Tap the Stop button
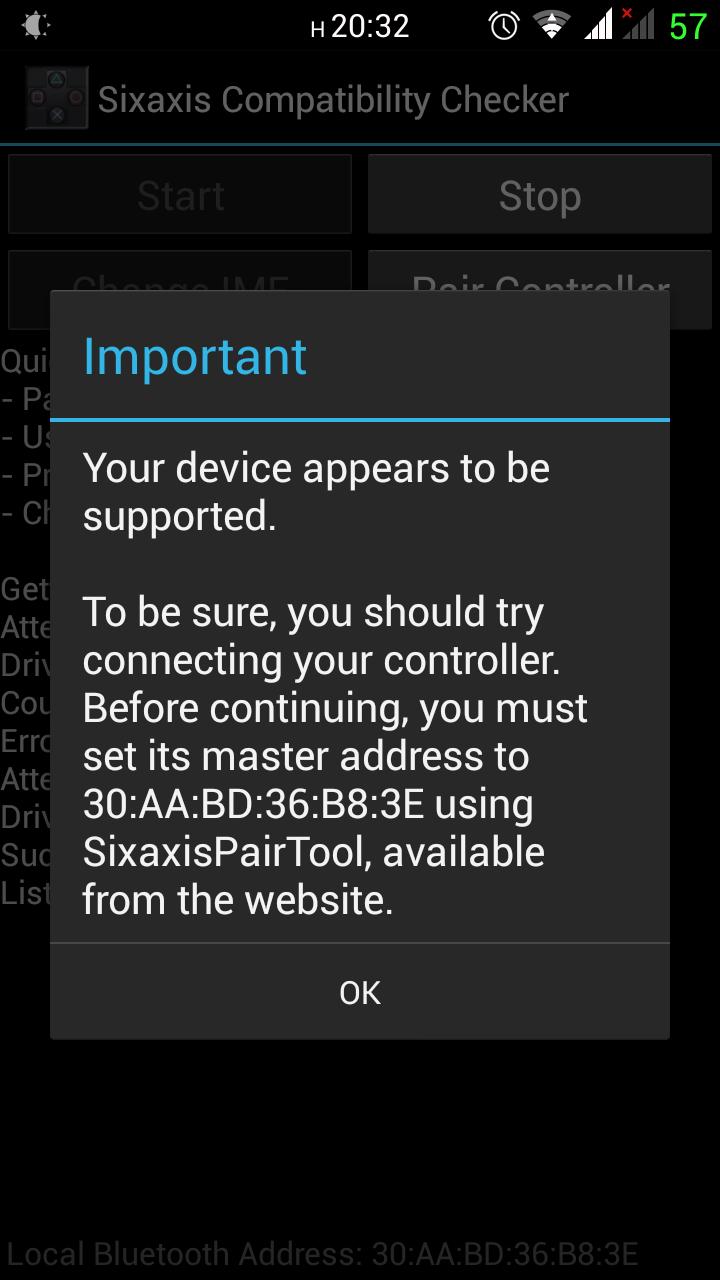Image resolution: width=720 pixels, height=1280 pixels. (x=540, y=195)
